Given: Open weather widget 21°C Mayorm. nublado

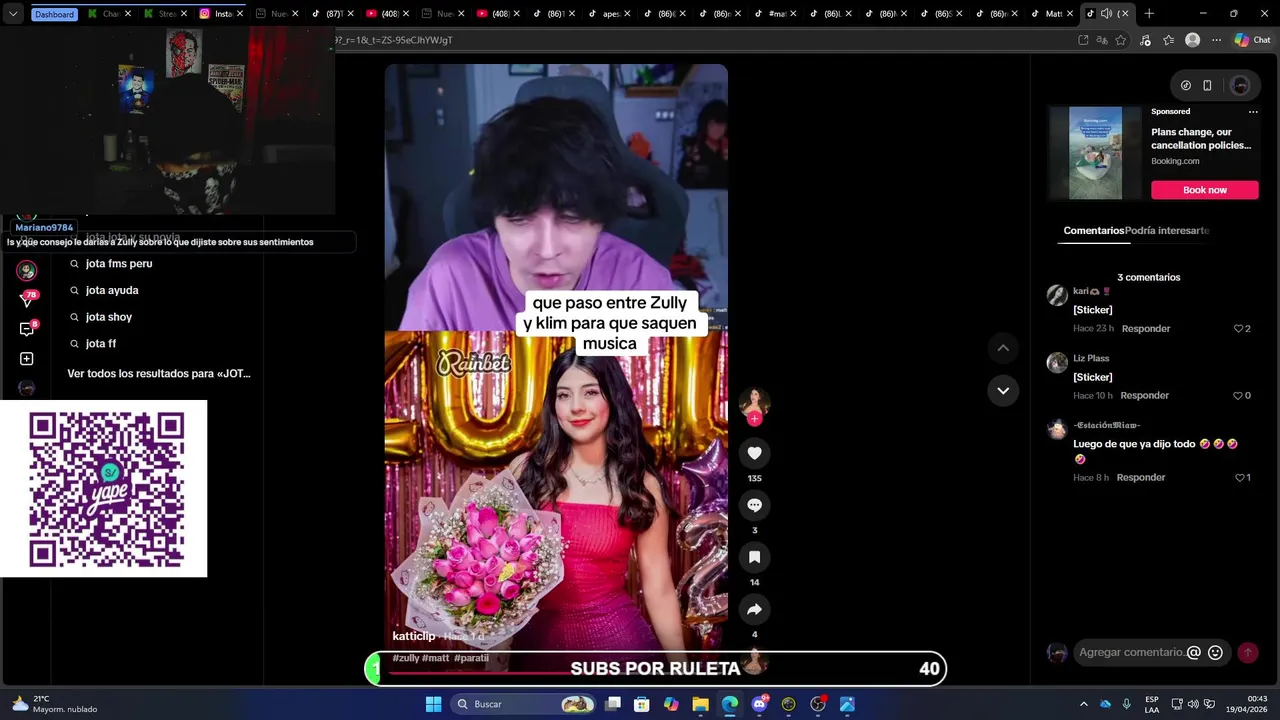Looking at the screenshot, I should pos(56,704).
